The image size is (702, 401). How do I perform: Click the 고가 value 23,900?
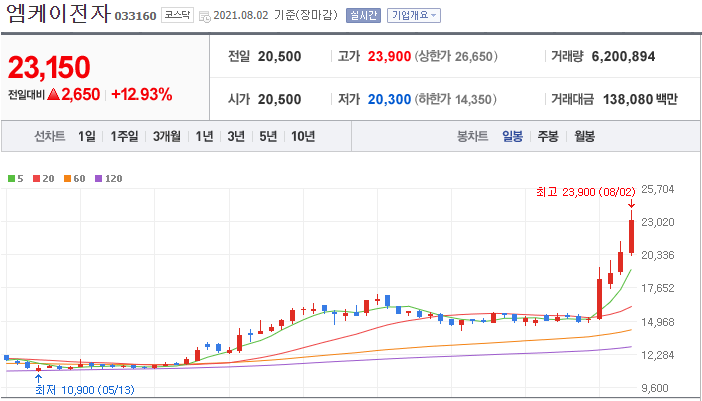point(389,57)
